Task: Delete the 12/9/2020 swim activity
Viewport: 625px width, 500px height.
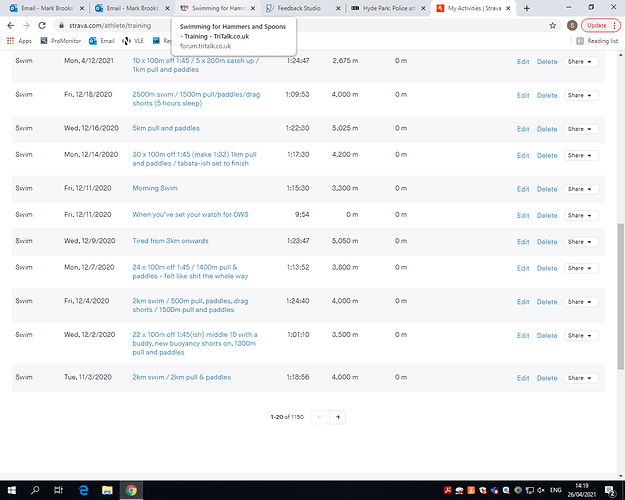Action: tap(547, 242)
